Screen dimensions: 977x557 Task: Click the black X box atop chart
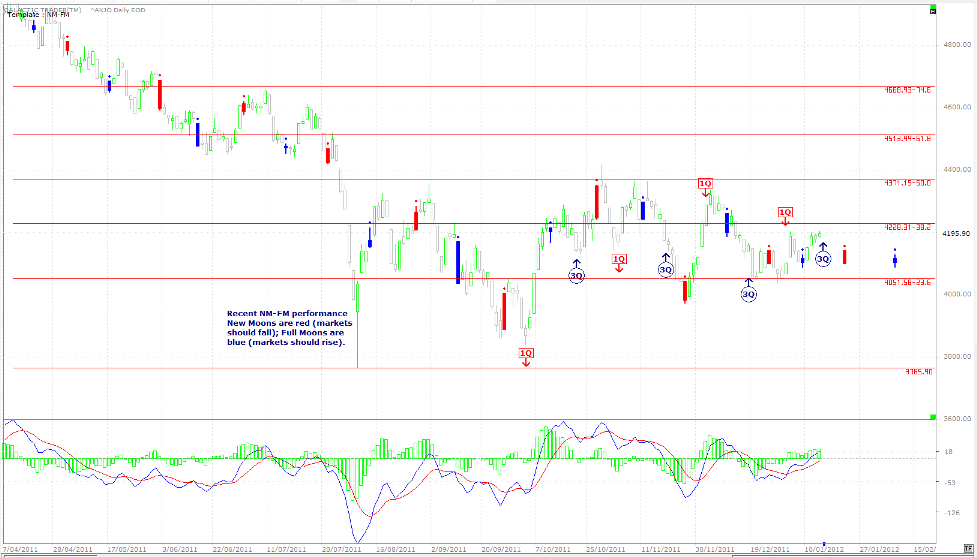click(x=932, y=11)
